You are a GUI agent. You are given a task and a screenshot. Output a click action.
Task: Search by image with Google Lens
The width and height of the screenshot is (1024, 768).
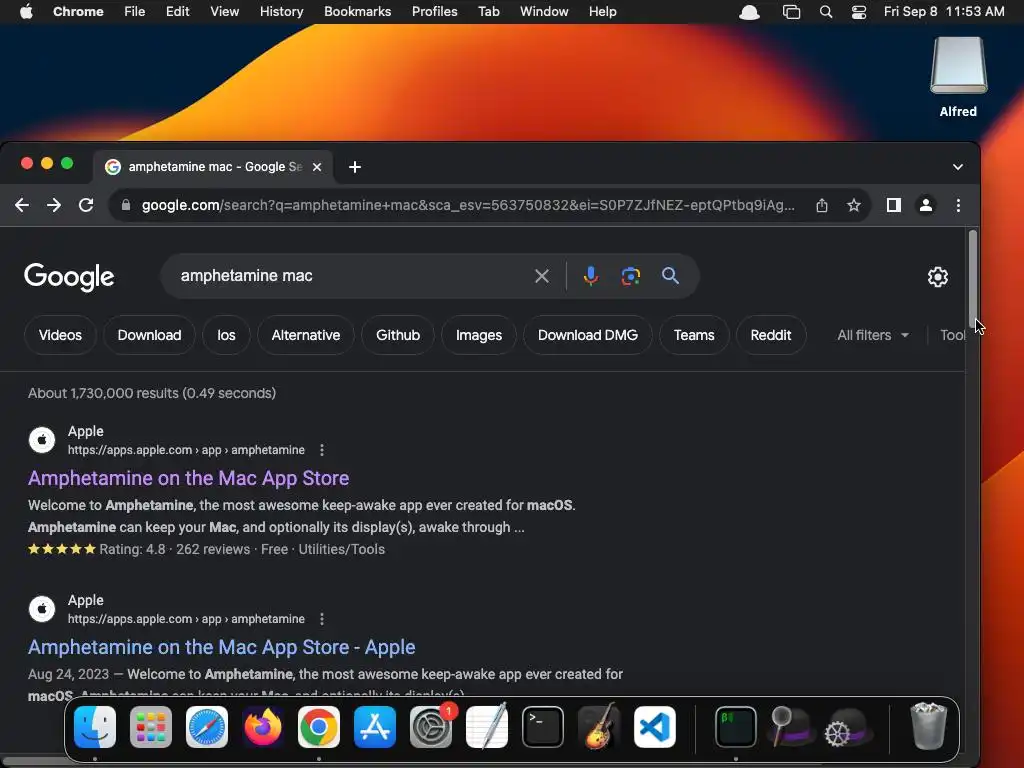tap(630, 276)
